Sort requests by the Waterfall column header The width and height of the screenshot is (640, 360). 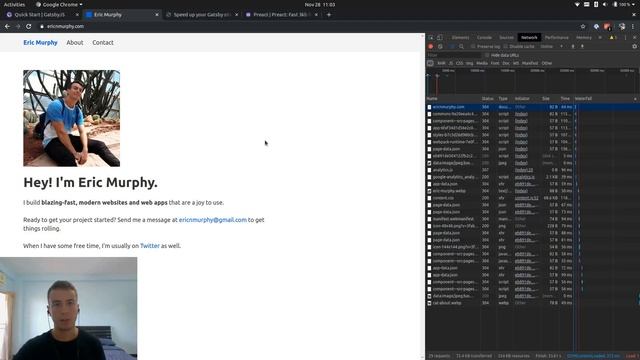pos(605,98)
